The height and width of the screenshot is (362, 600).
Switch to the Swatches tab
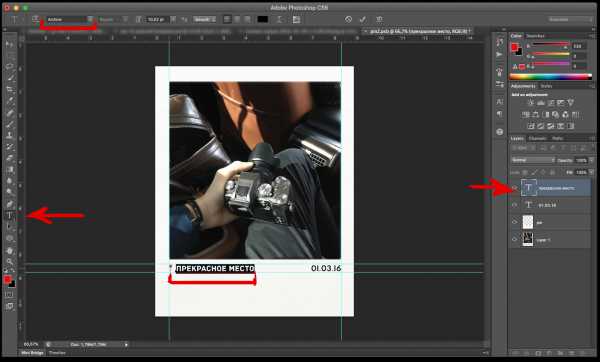click(x=535, y=36)
